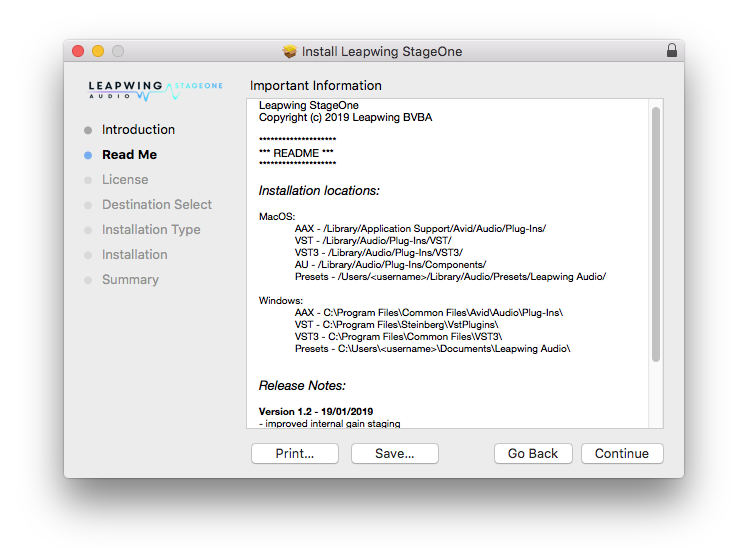Click the lock icon in title bar
Screen dimensions: 740x548
672,51
